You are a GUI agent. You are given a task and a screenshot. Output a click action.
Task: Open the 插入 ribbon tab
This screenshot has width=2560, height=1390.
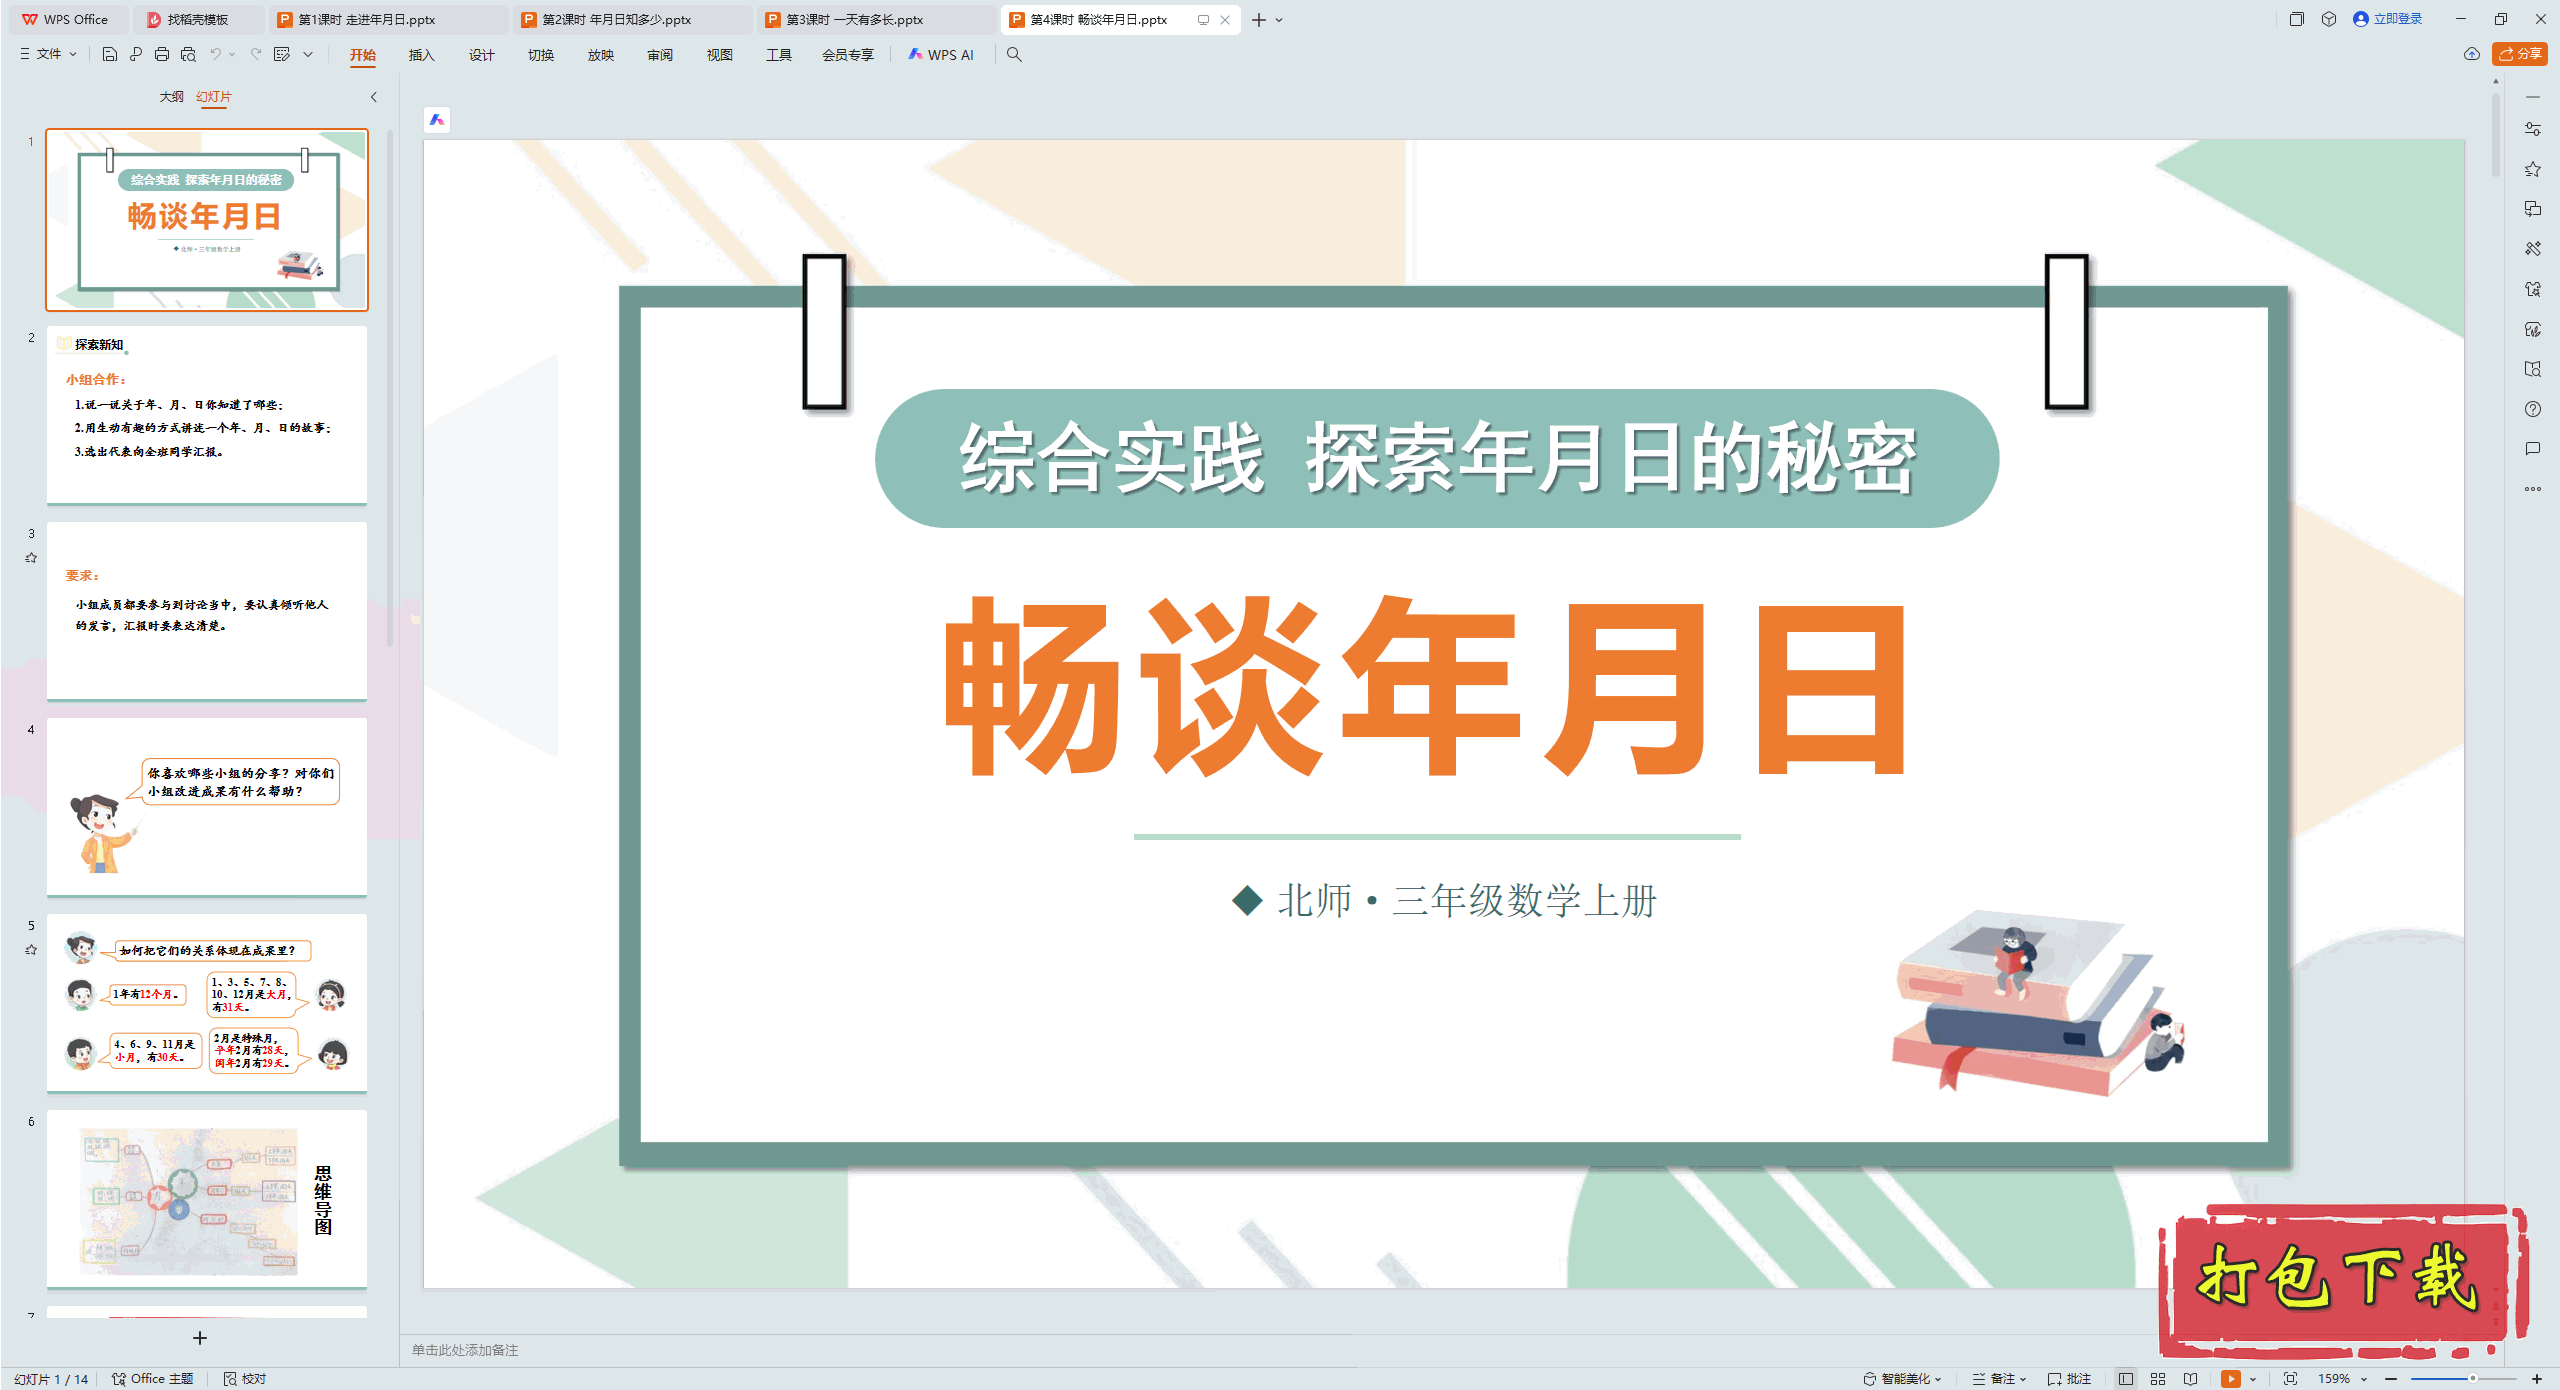421,54
